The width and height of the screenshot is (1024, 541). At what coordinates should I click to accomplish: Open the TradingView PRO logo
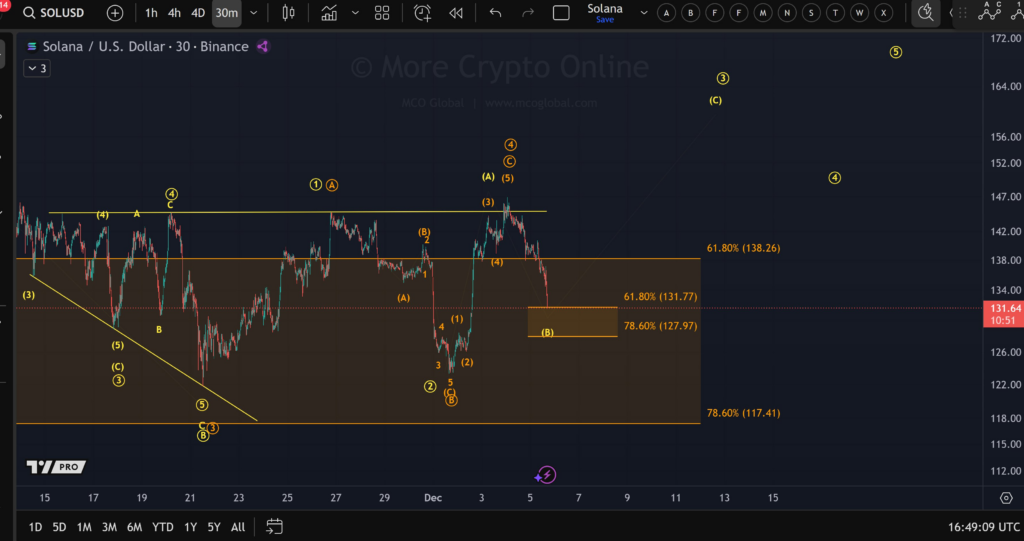coord(56,467)
